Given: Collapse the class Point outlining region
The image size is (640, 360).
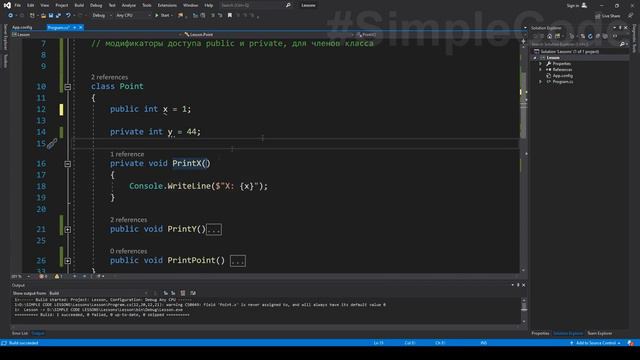Looking at the screenshot, I should pyautogui.click(x=68, y=87).
